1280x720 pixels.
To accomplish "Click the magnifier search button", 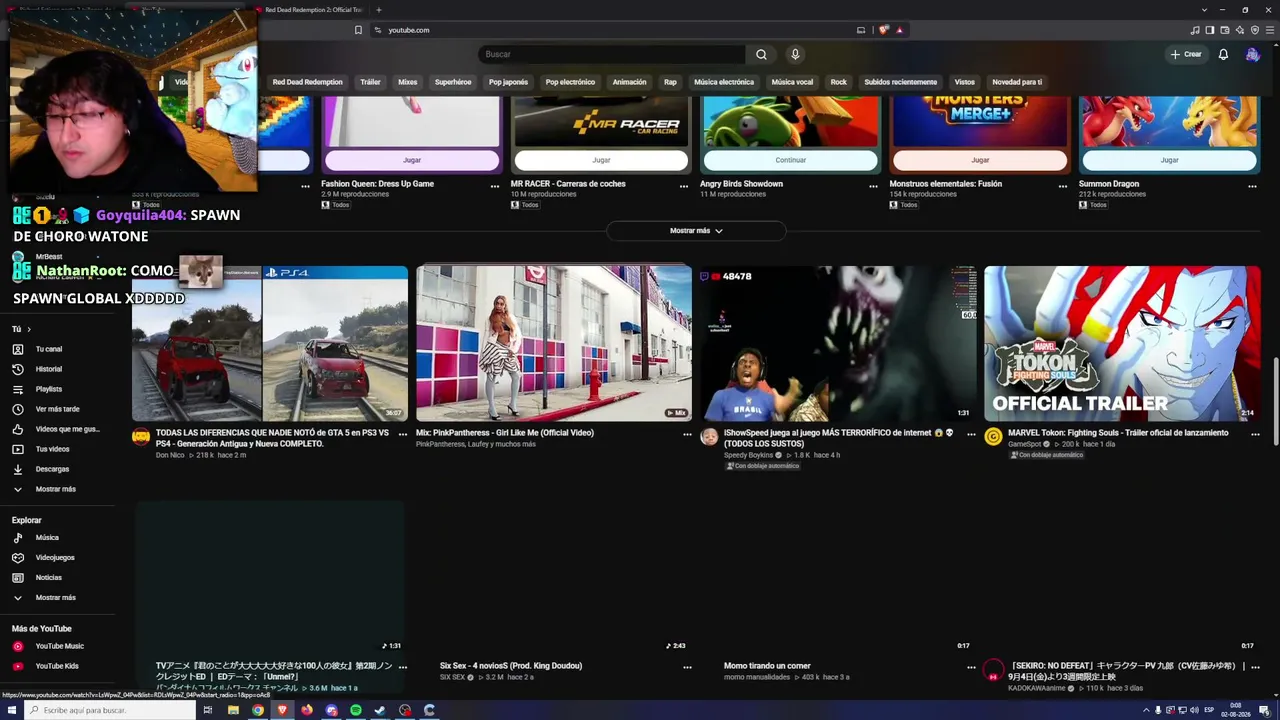I will (x=761, y=54).
